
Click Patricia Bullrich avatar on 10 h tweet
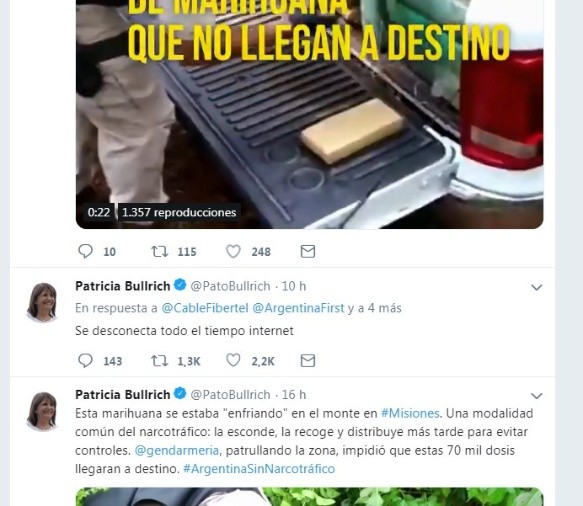tap(42, 302)
